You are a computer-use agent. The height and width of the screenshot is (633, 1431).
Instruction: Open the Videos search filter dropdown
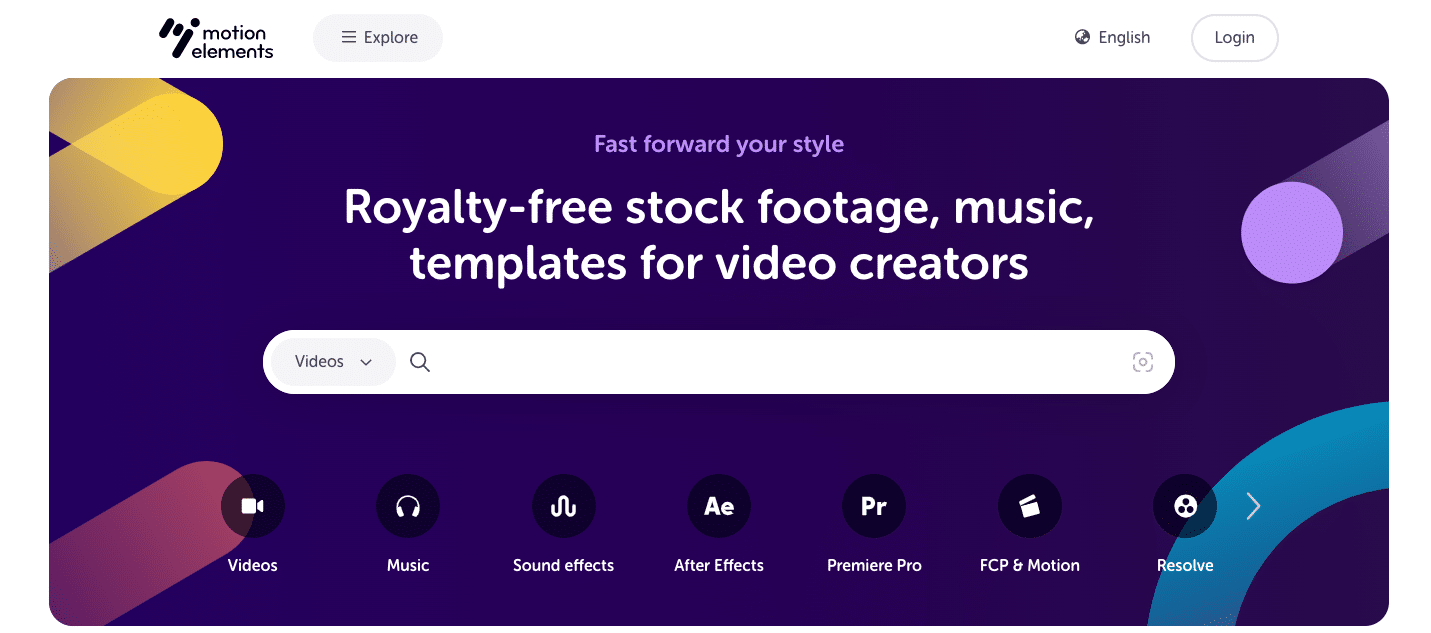[x=333, y=362]
